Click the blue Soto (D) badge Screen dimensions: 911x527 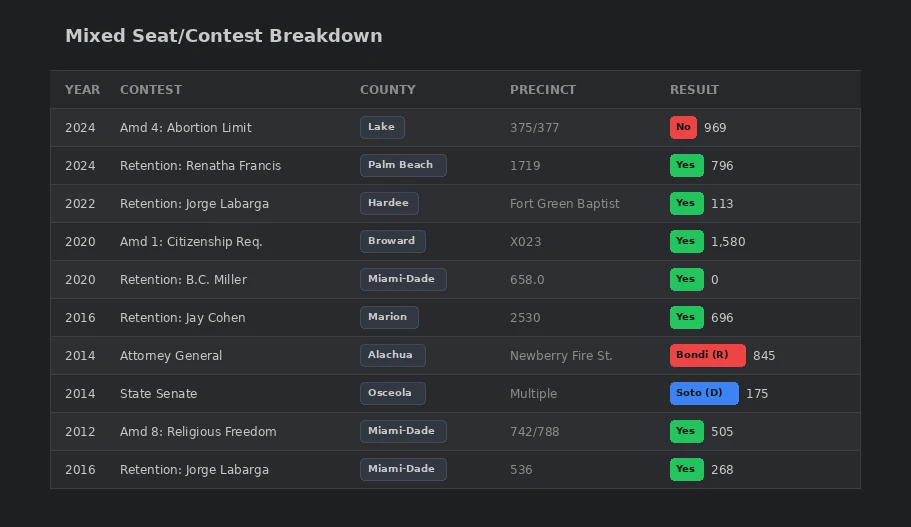click(703, 393)
